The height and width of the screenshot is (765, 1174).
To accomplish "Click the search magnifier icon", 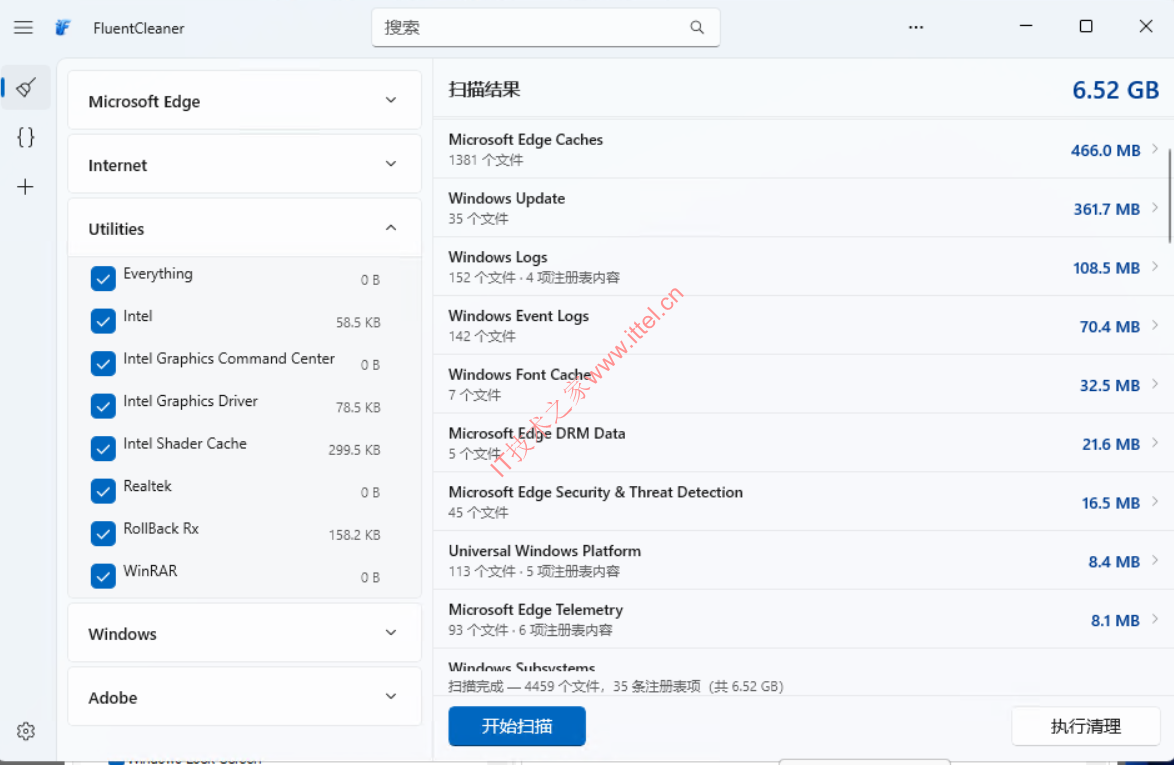I will click(697, 28).
